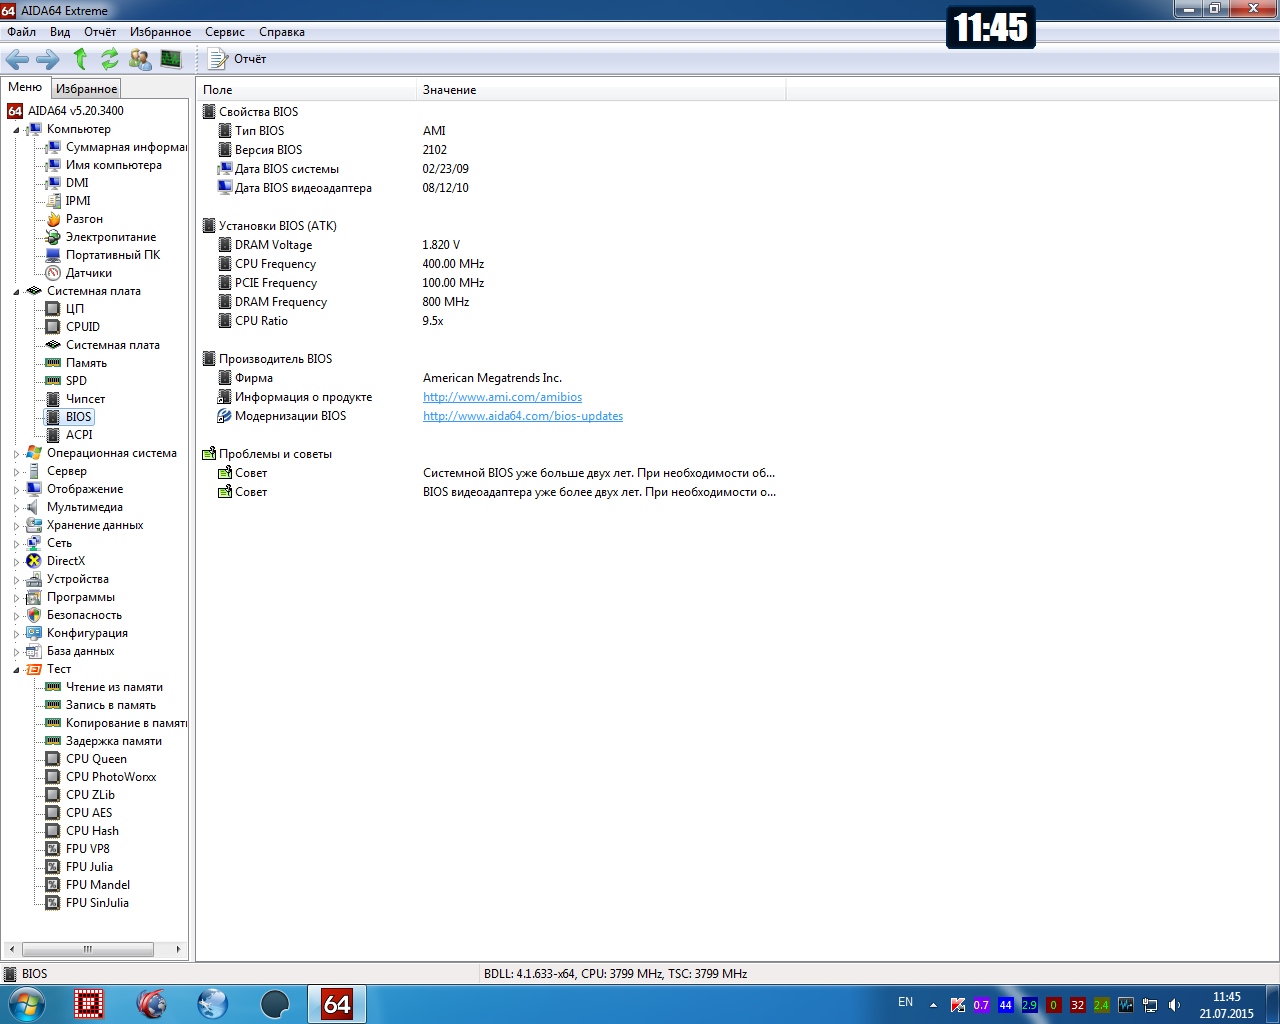Show hidden tray icons arrow

tap(933, 1005)
